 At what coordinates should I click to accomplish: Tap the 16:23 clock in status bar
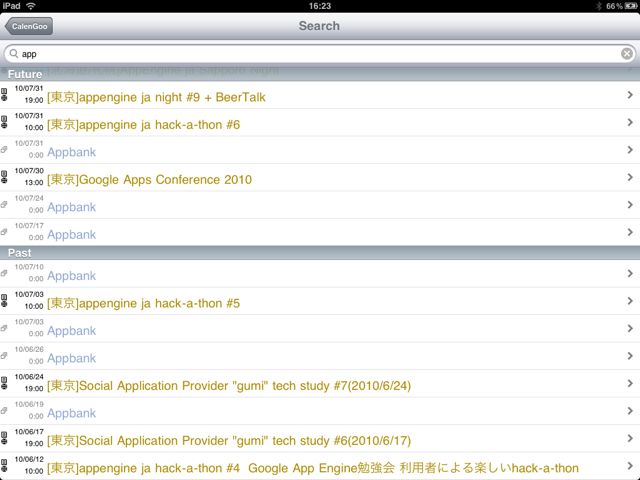click(x=320, y=6)
